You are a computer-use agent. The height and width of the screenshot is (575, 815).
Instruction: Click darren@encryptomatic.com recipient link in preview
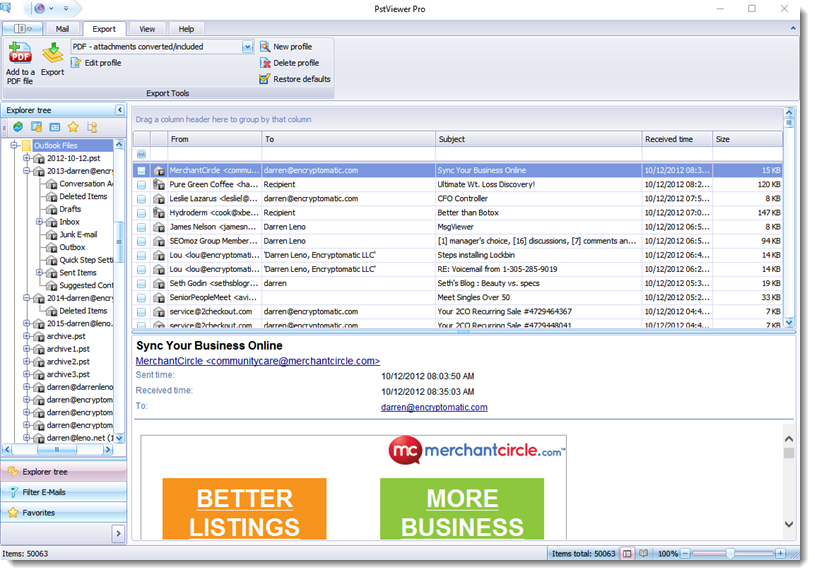point(434,408)
